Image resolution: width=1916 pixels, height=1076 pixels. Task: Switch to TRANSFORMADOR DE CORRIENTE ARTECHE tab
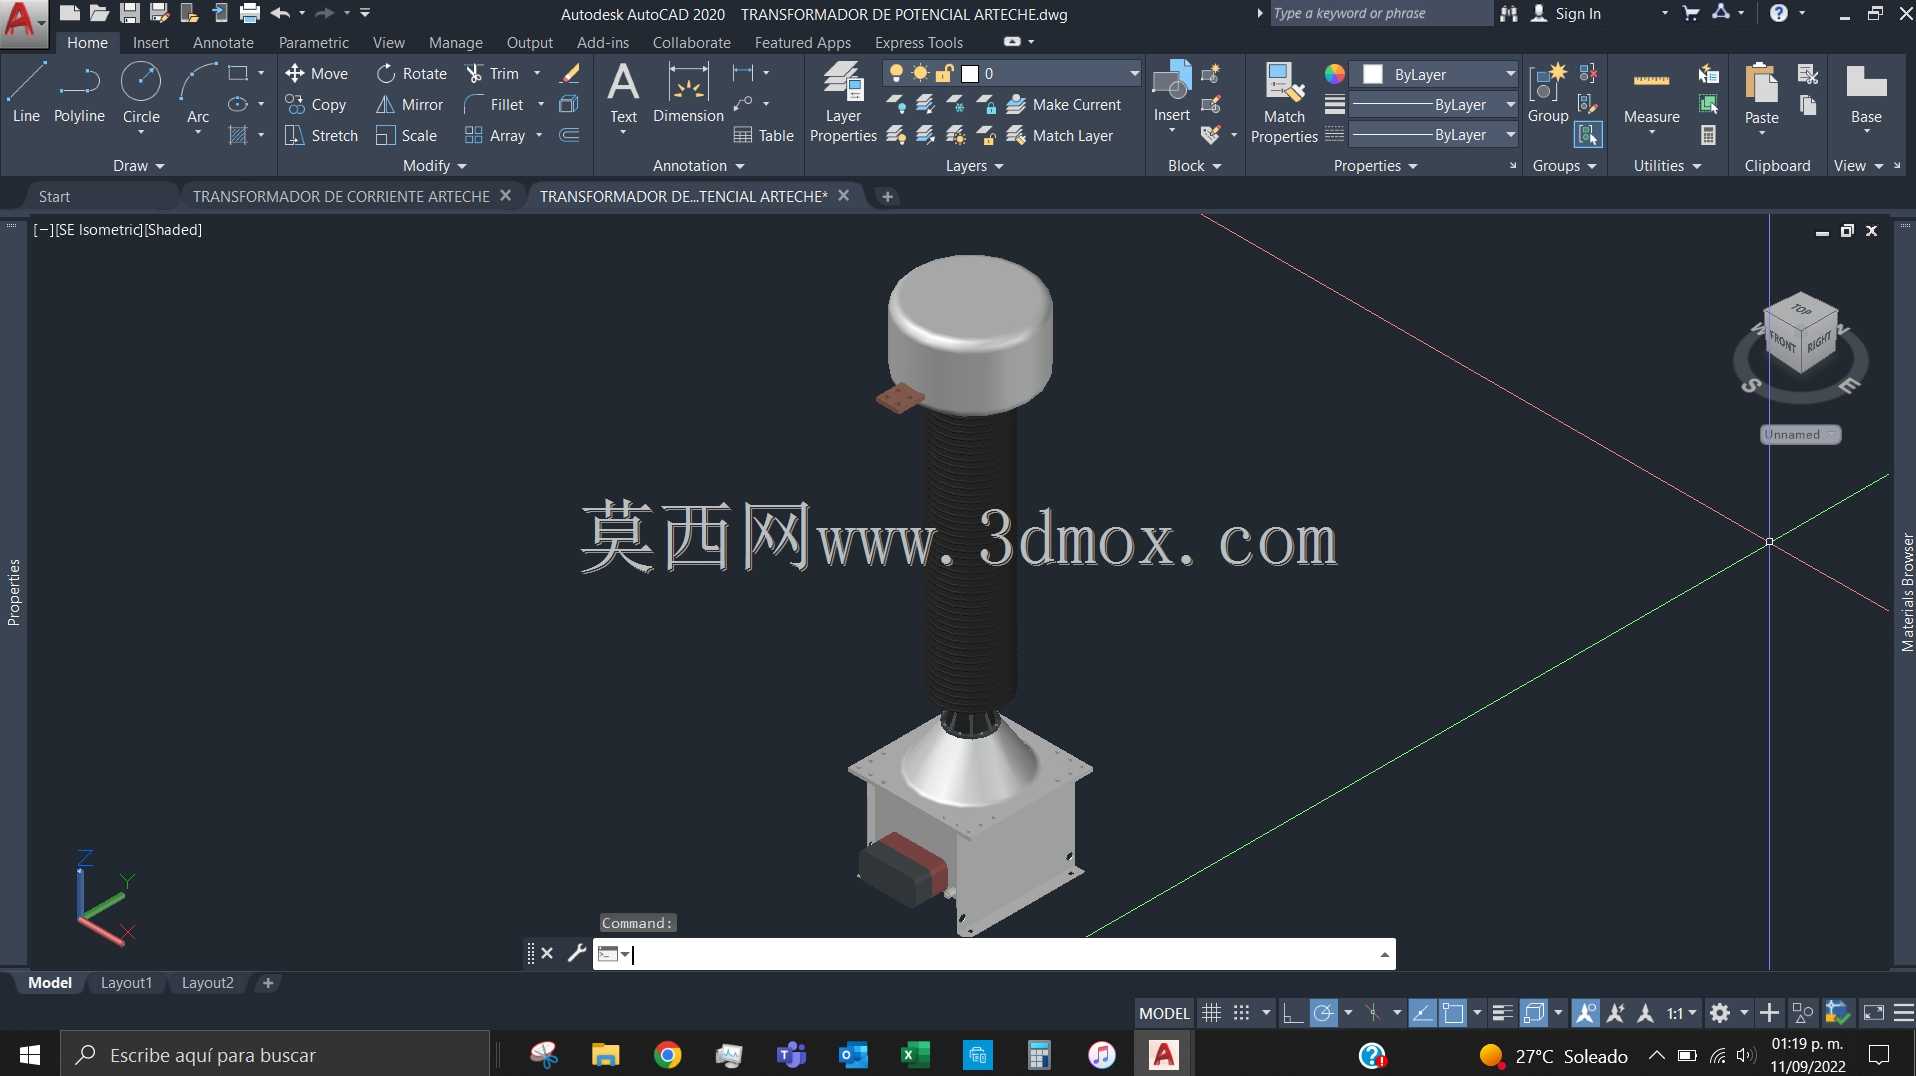pos(341,196)
